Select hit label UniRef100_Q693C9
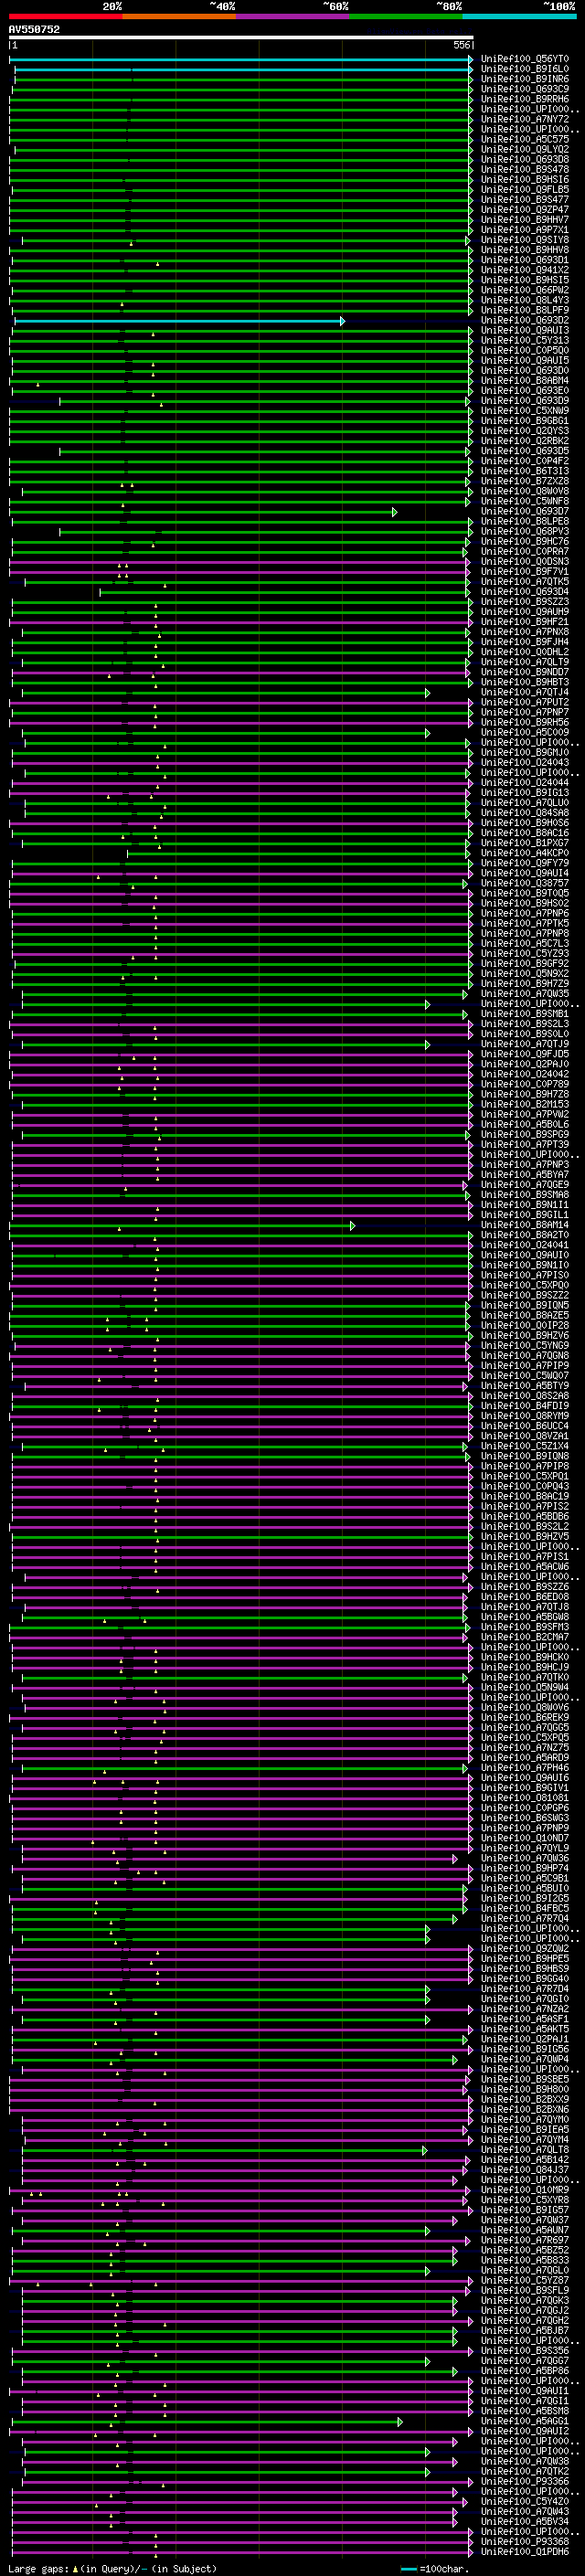 click(x=524, y=89)
